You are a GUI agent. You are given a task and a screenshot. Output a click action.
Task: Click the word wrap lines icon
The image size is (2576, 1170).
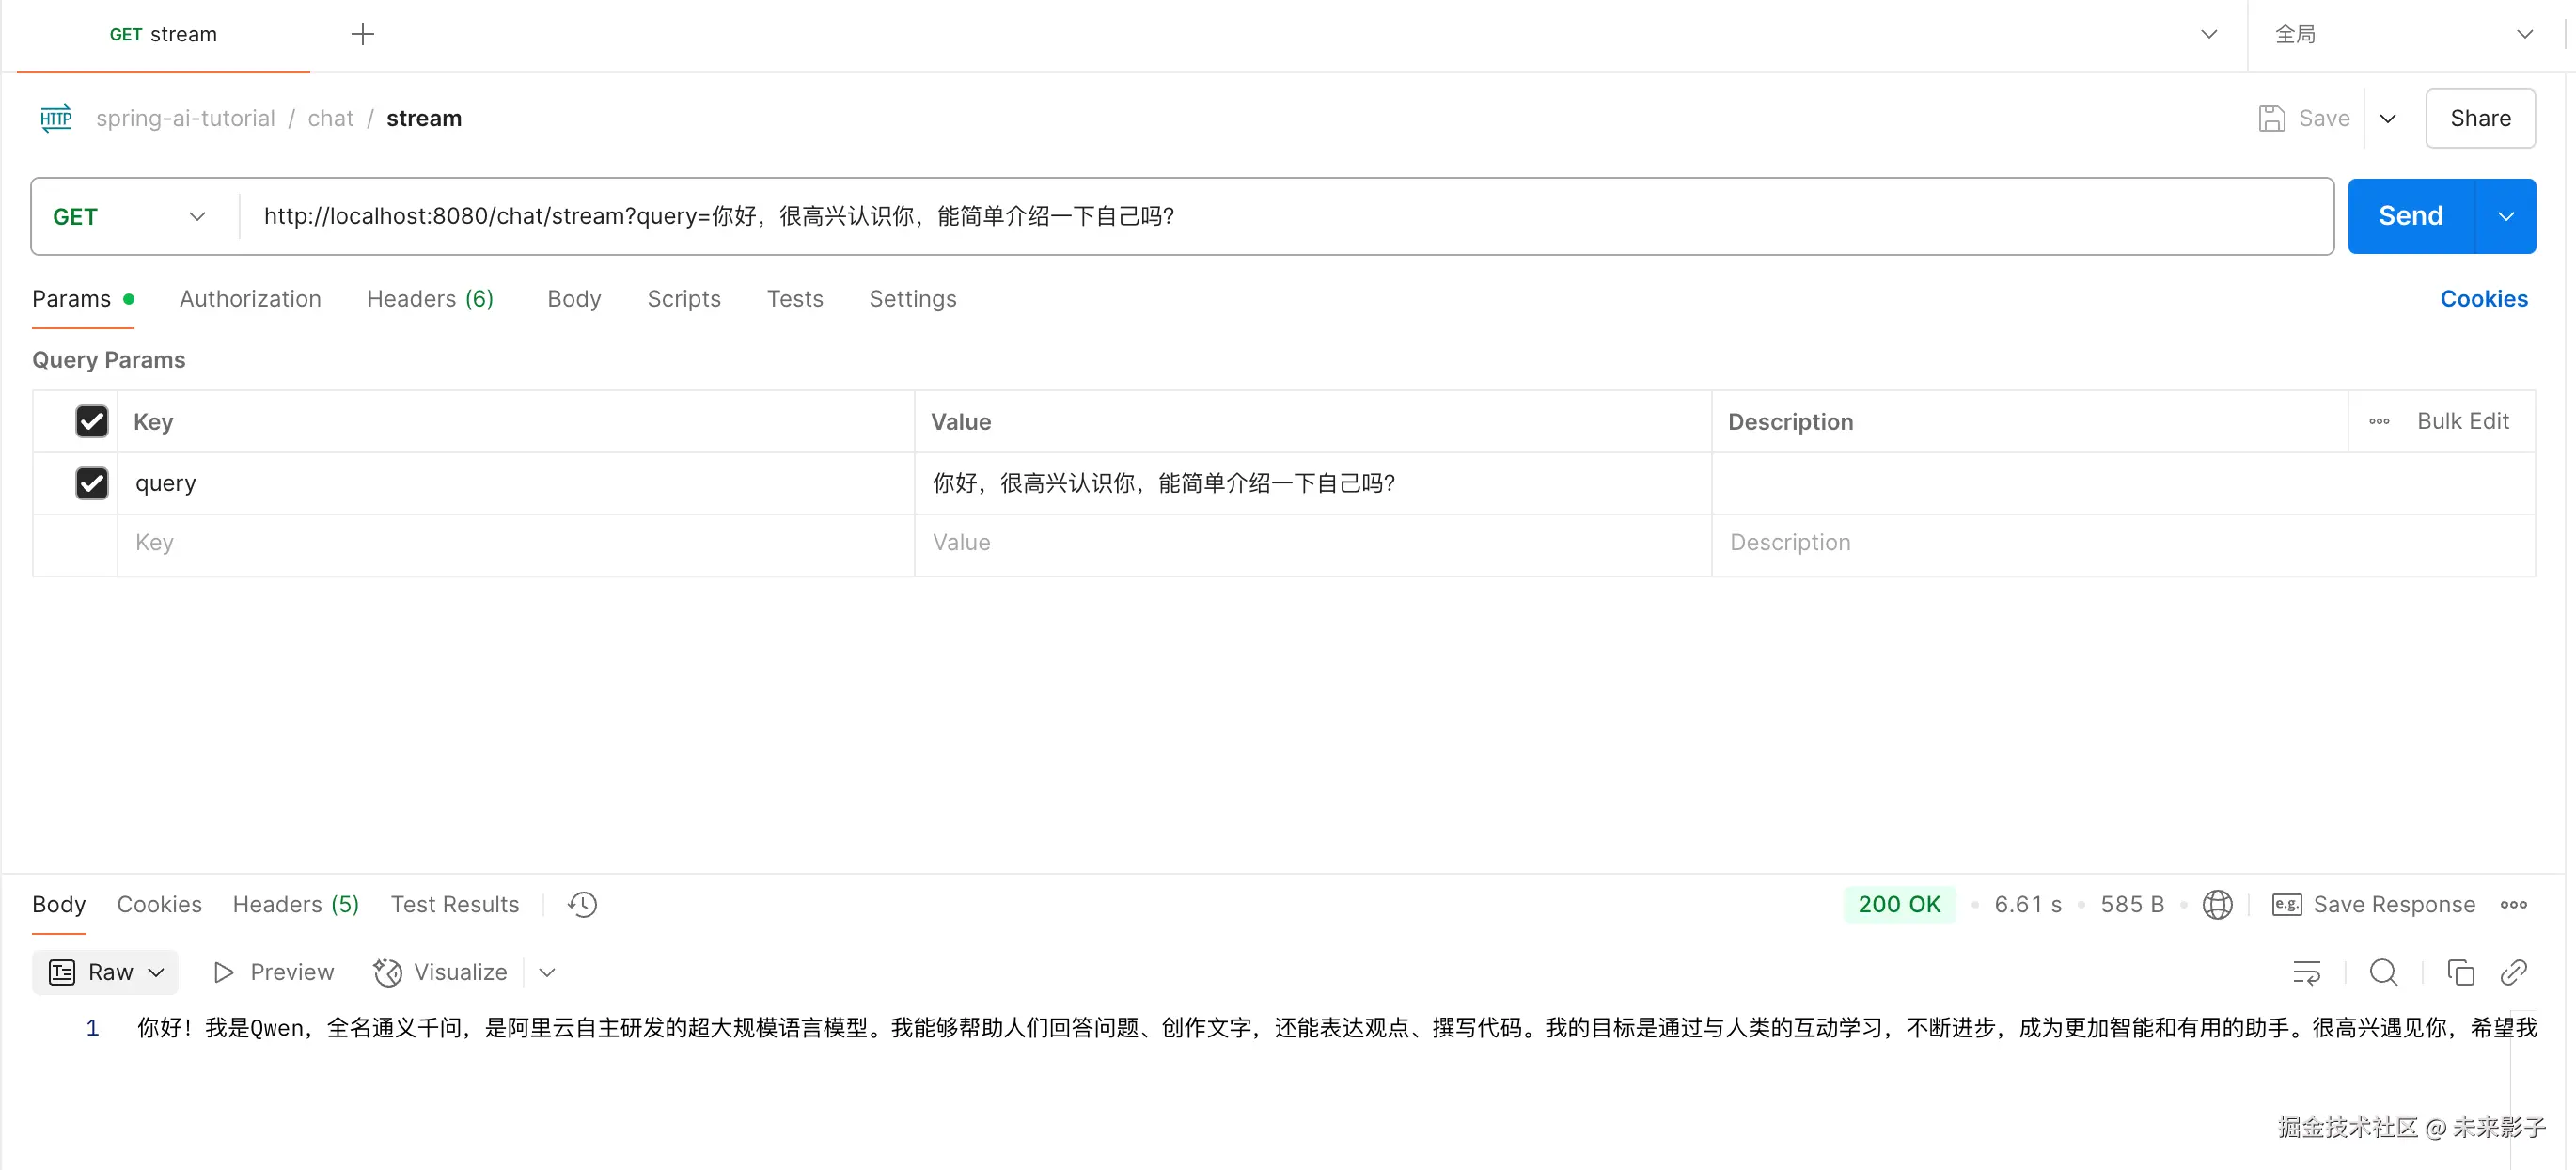2306,972
